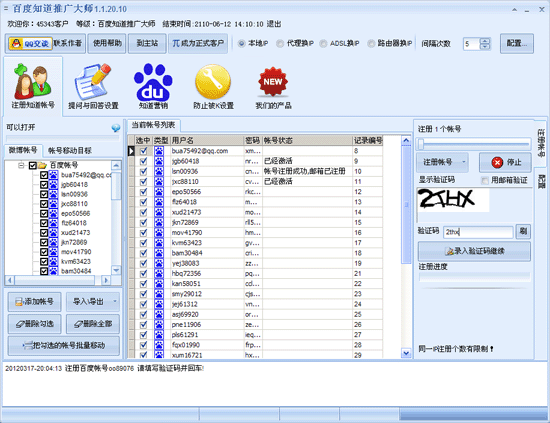Select the 帐号状态 column header

(307, 141)
